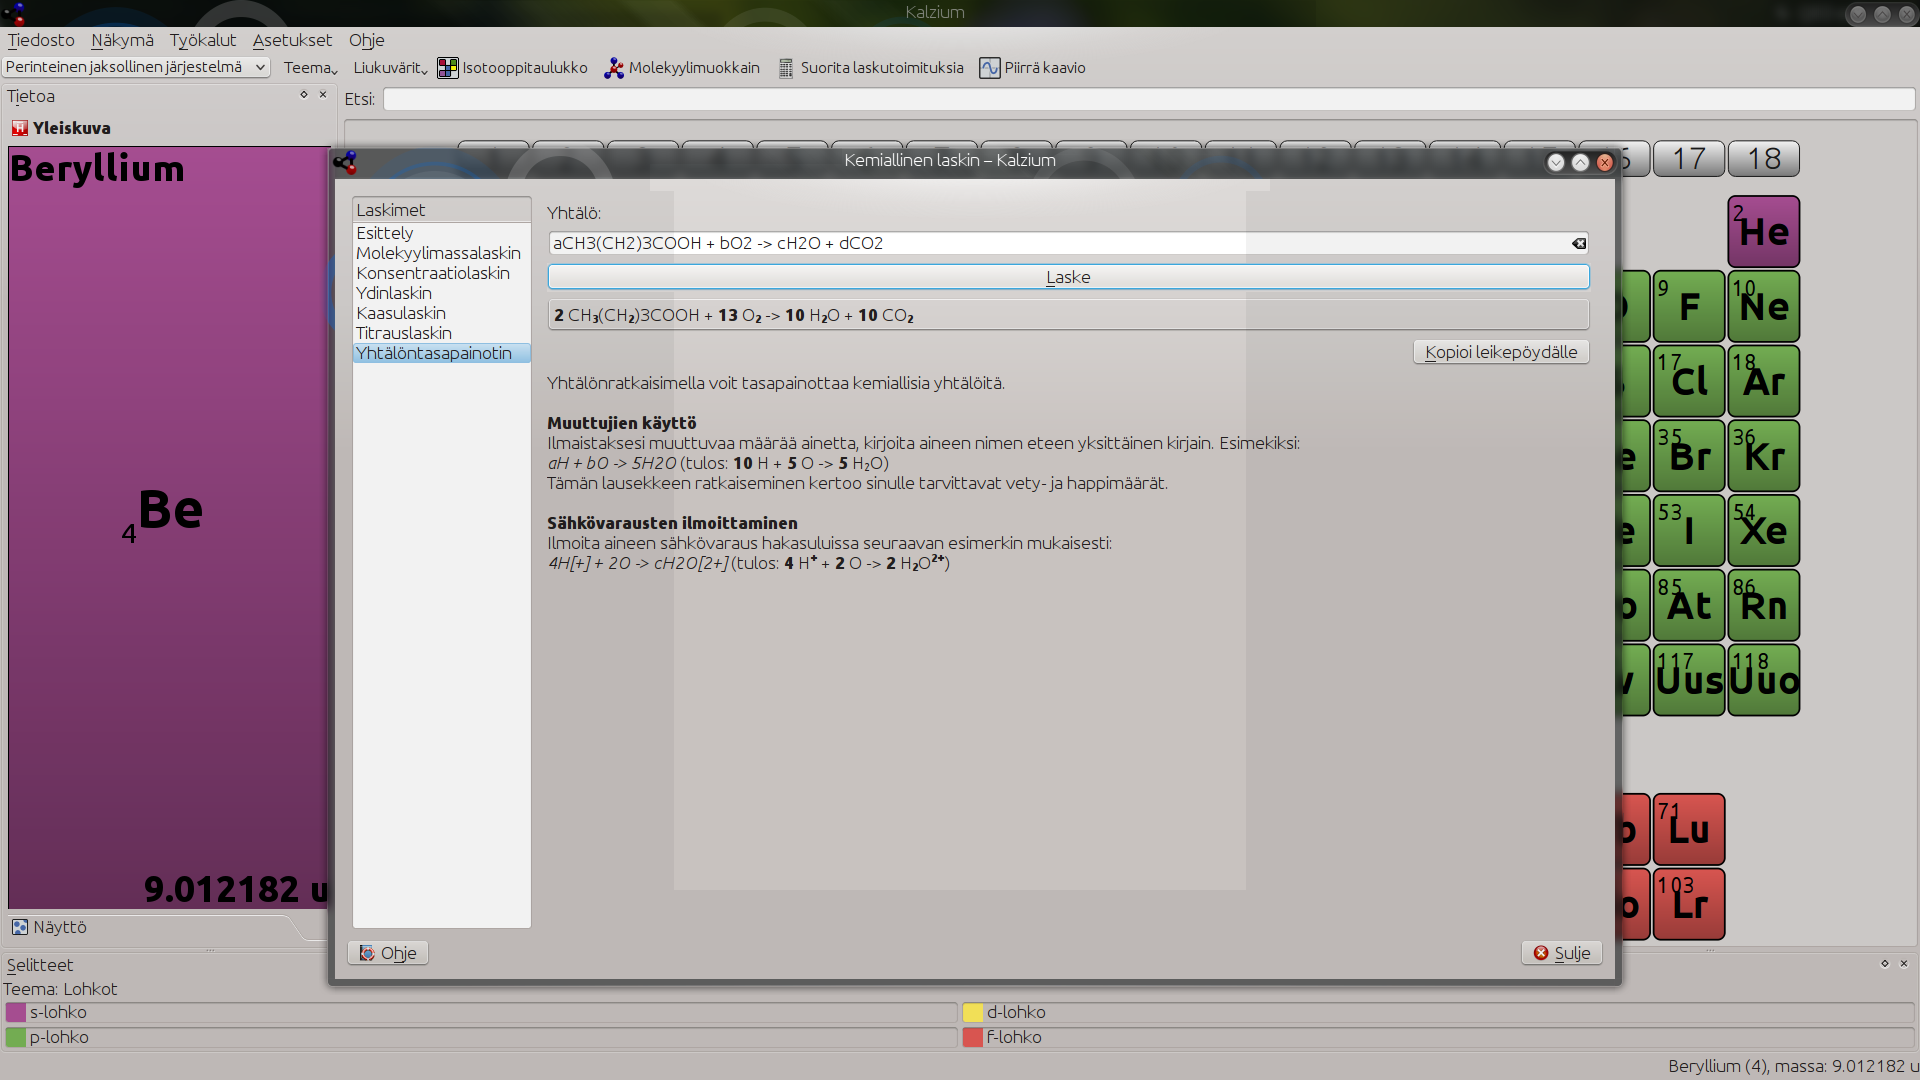Click the system icon at top-left corner

tap(13, 13)
